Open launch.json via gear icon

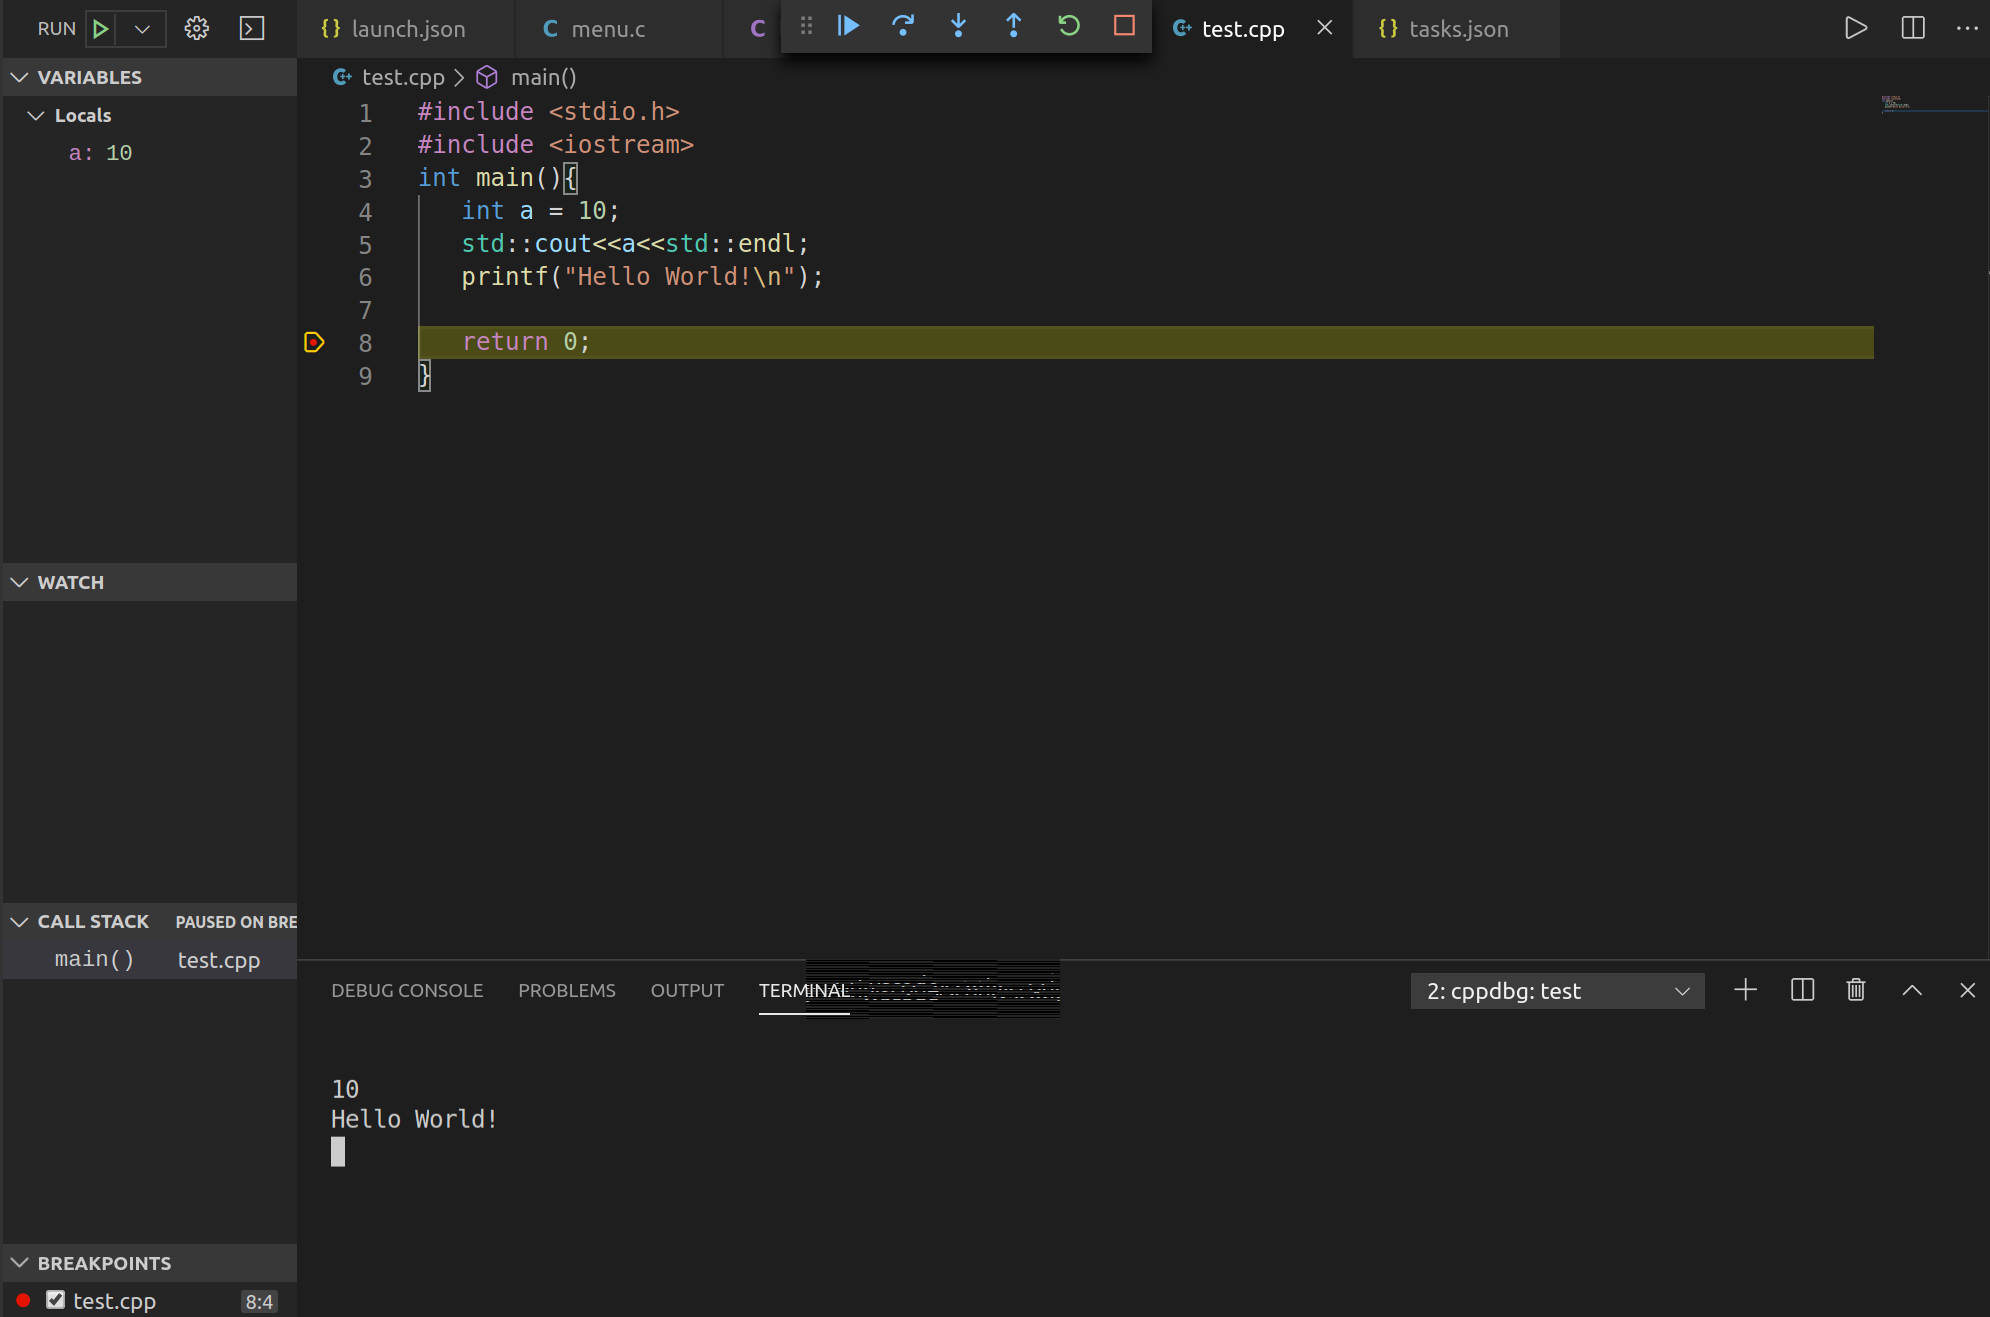(196, 28)
